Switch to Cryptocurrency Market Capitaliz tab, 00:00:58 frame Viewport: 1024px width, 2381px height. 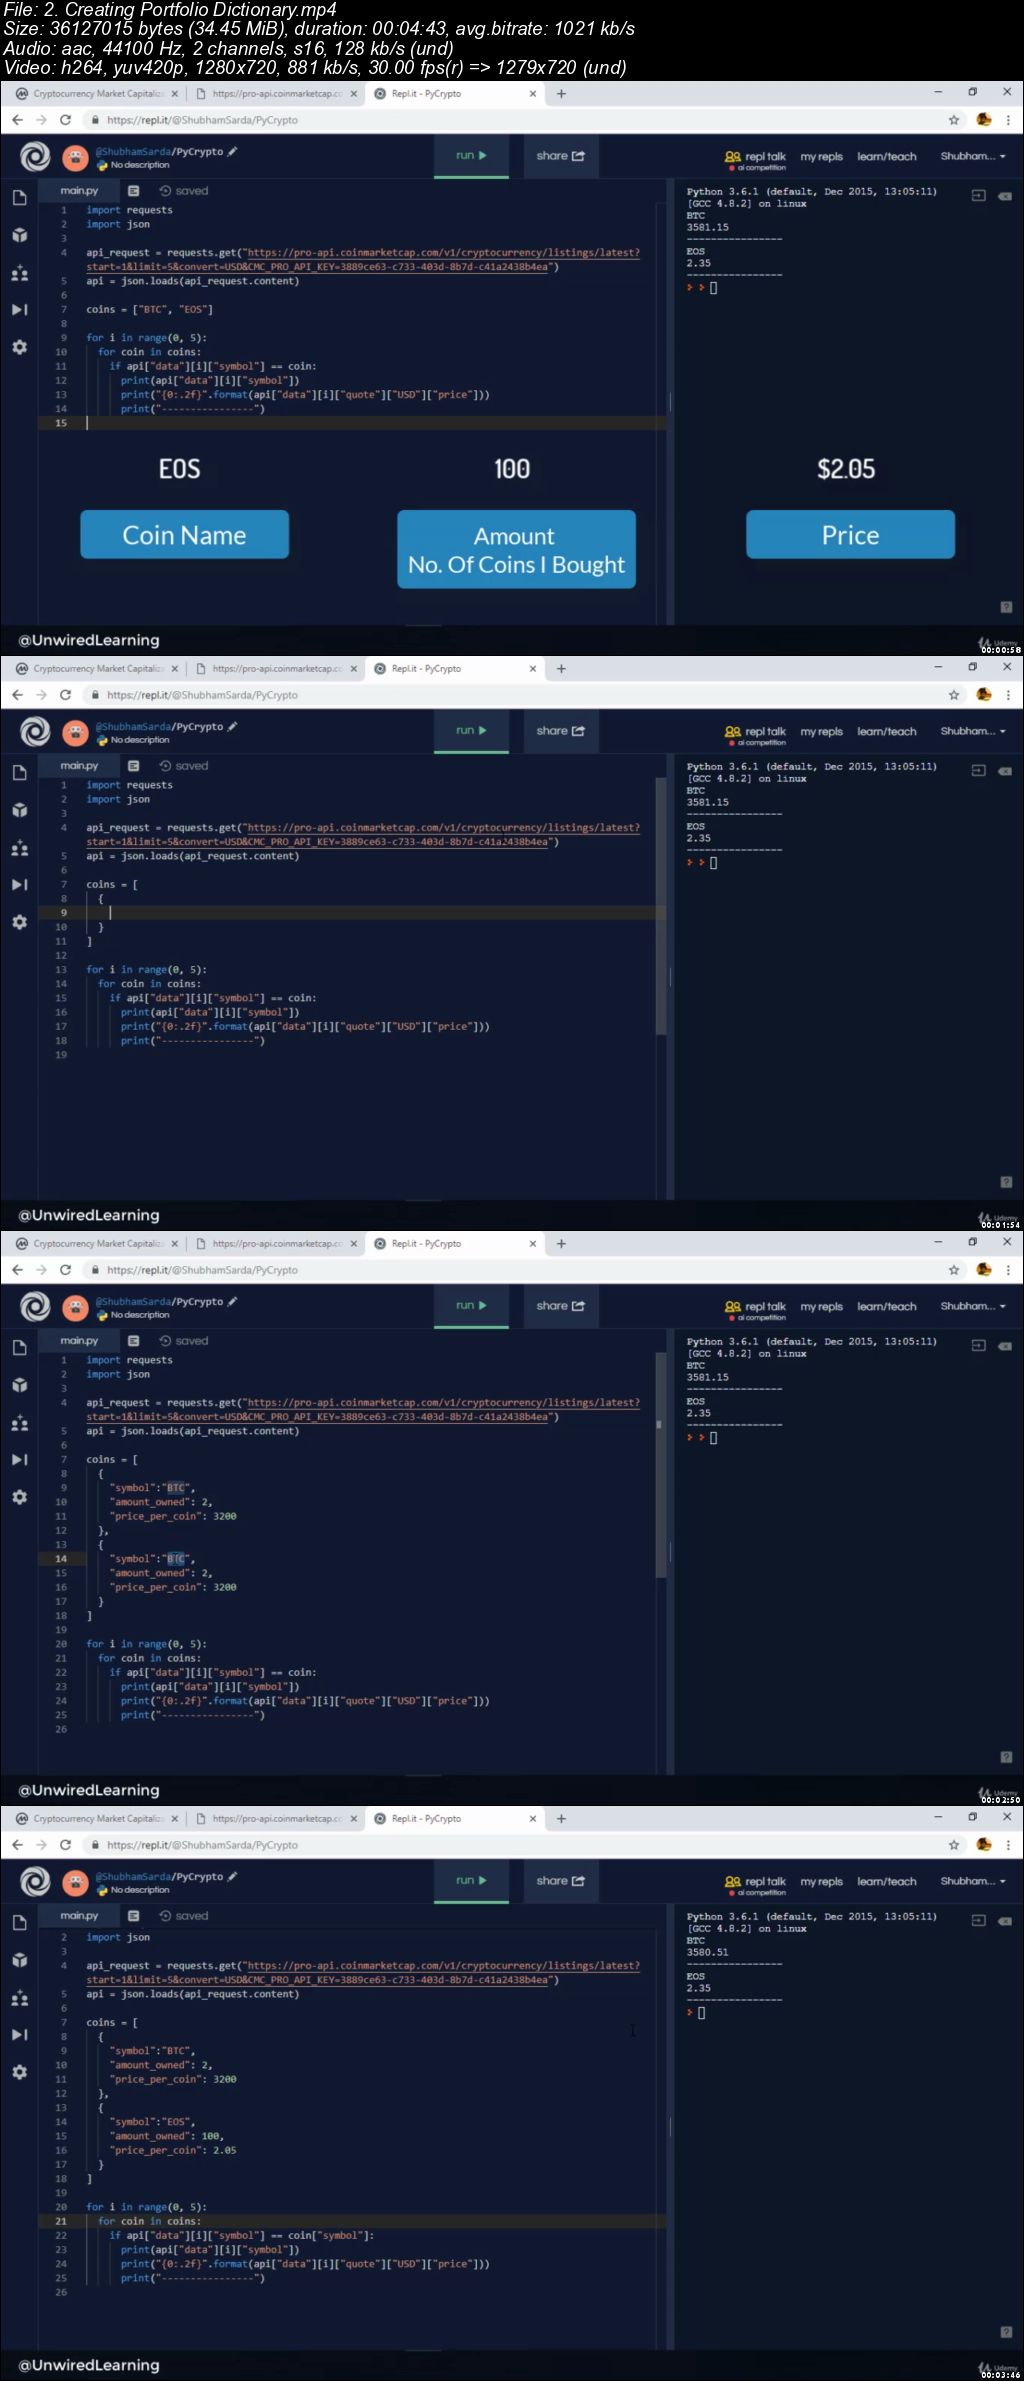tap(97, 94)
